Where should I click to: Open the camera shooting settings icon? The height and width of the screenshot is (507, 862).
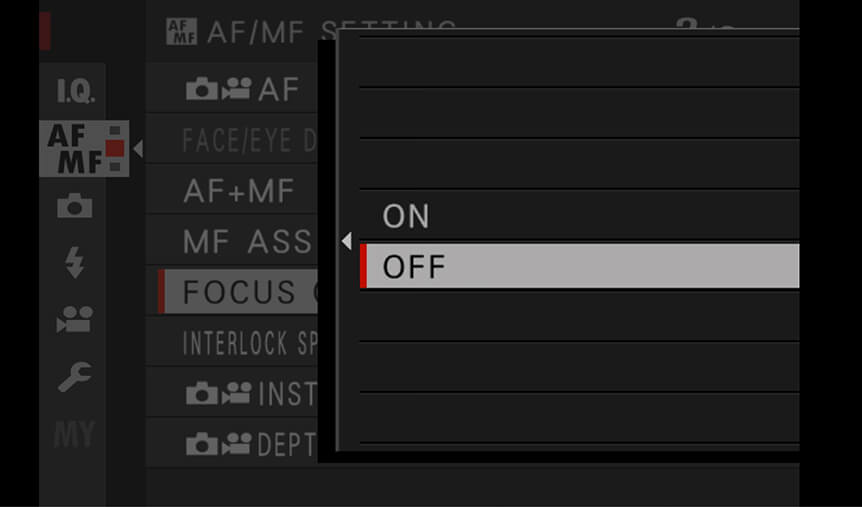pos(75,206)
